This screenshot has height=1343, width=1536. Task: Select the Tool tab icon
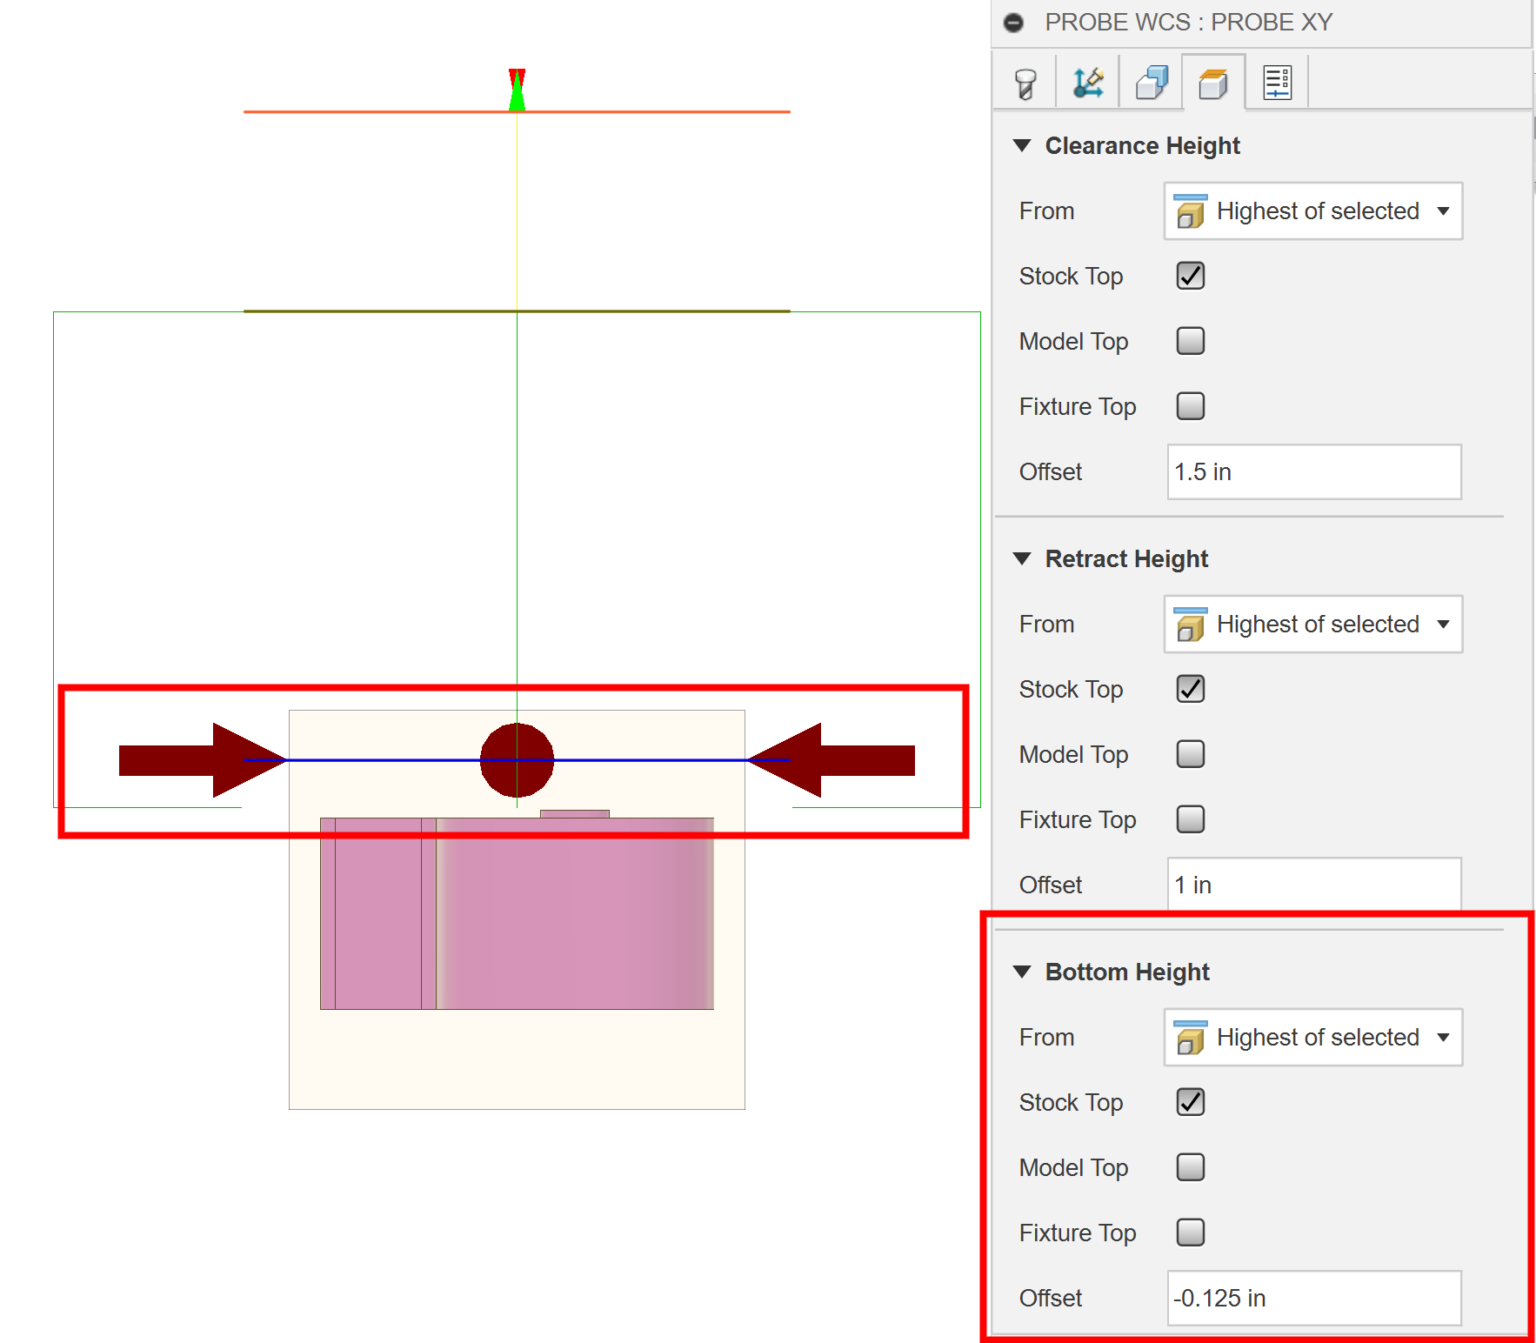(1024, 81)
